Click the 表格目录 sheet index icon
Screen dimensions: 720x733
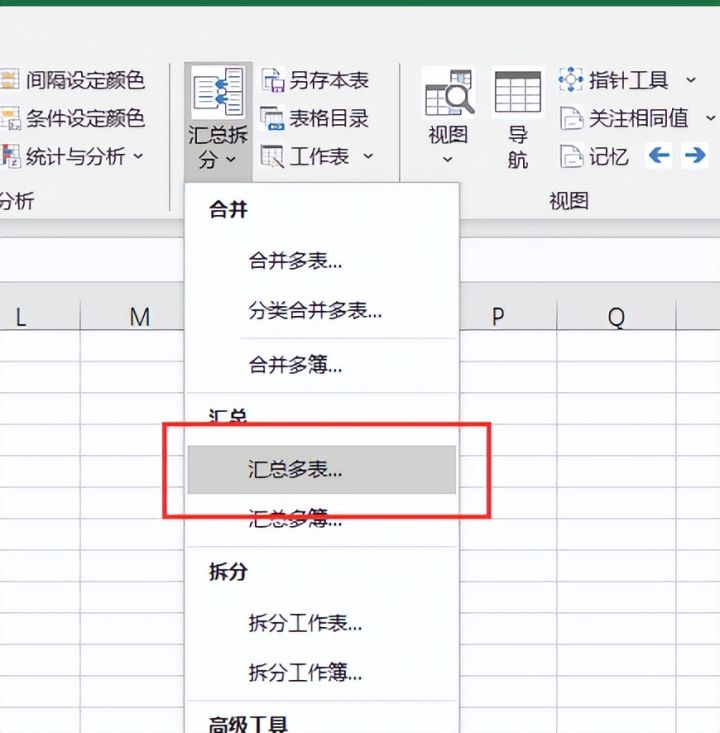[x=273, y=118]
